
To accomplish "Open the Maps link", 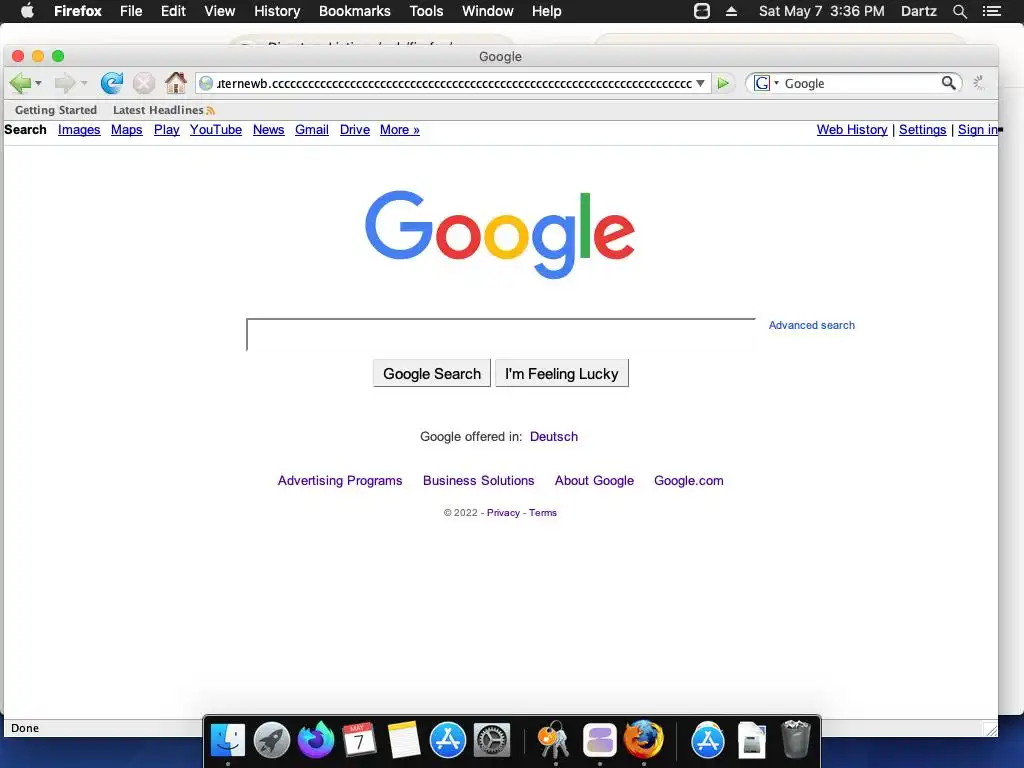I will (127, 129).
